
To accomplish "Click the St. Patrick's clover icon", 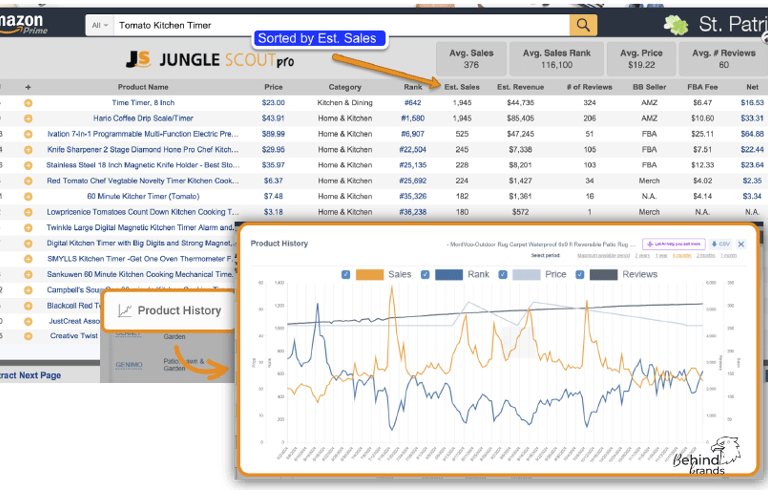I will (676, 24).
